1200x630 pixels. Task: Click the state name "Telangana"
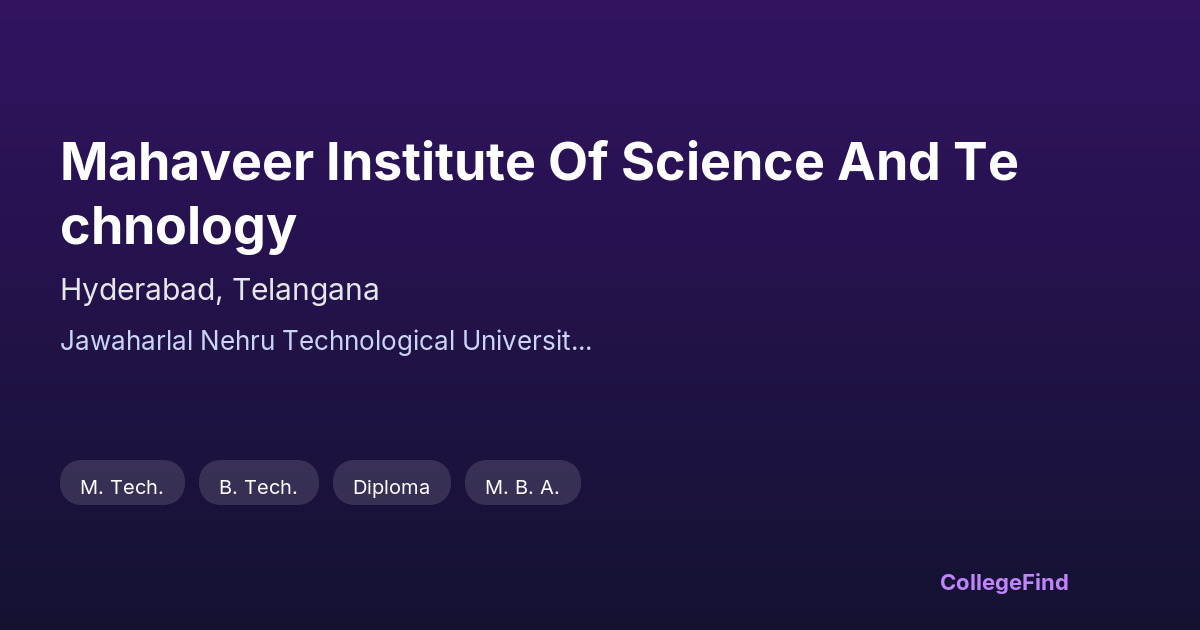(306, 290)
